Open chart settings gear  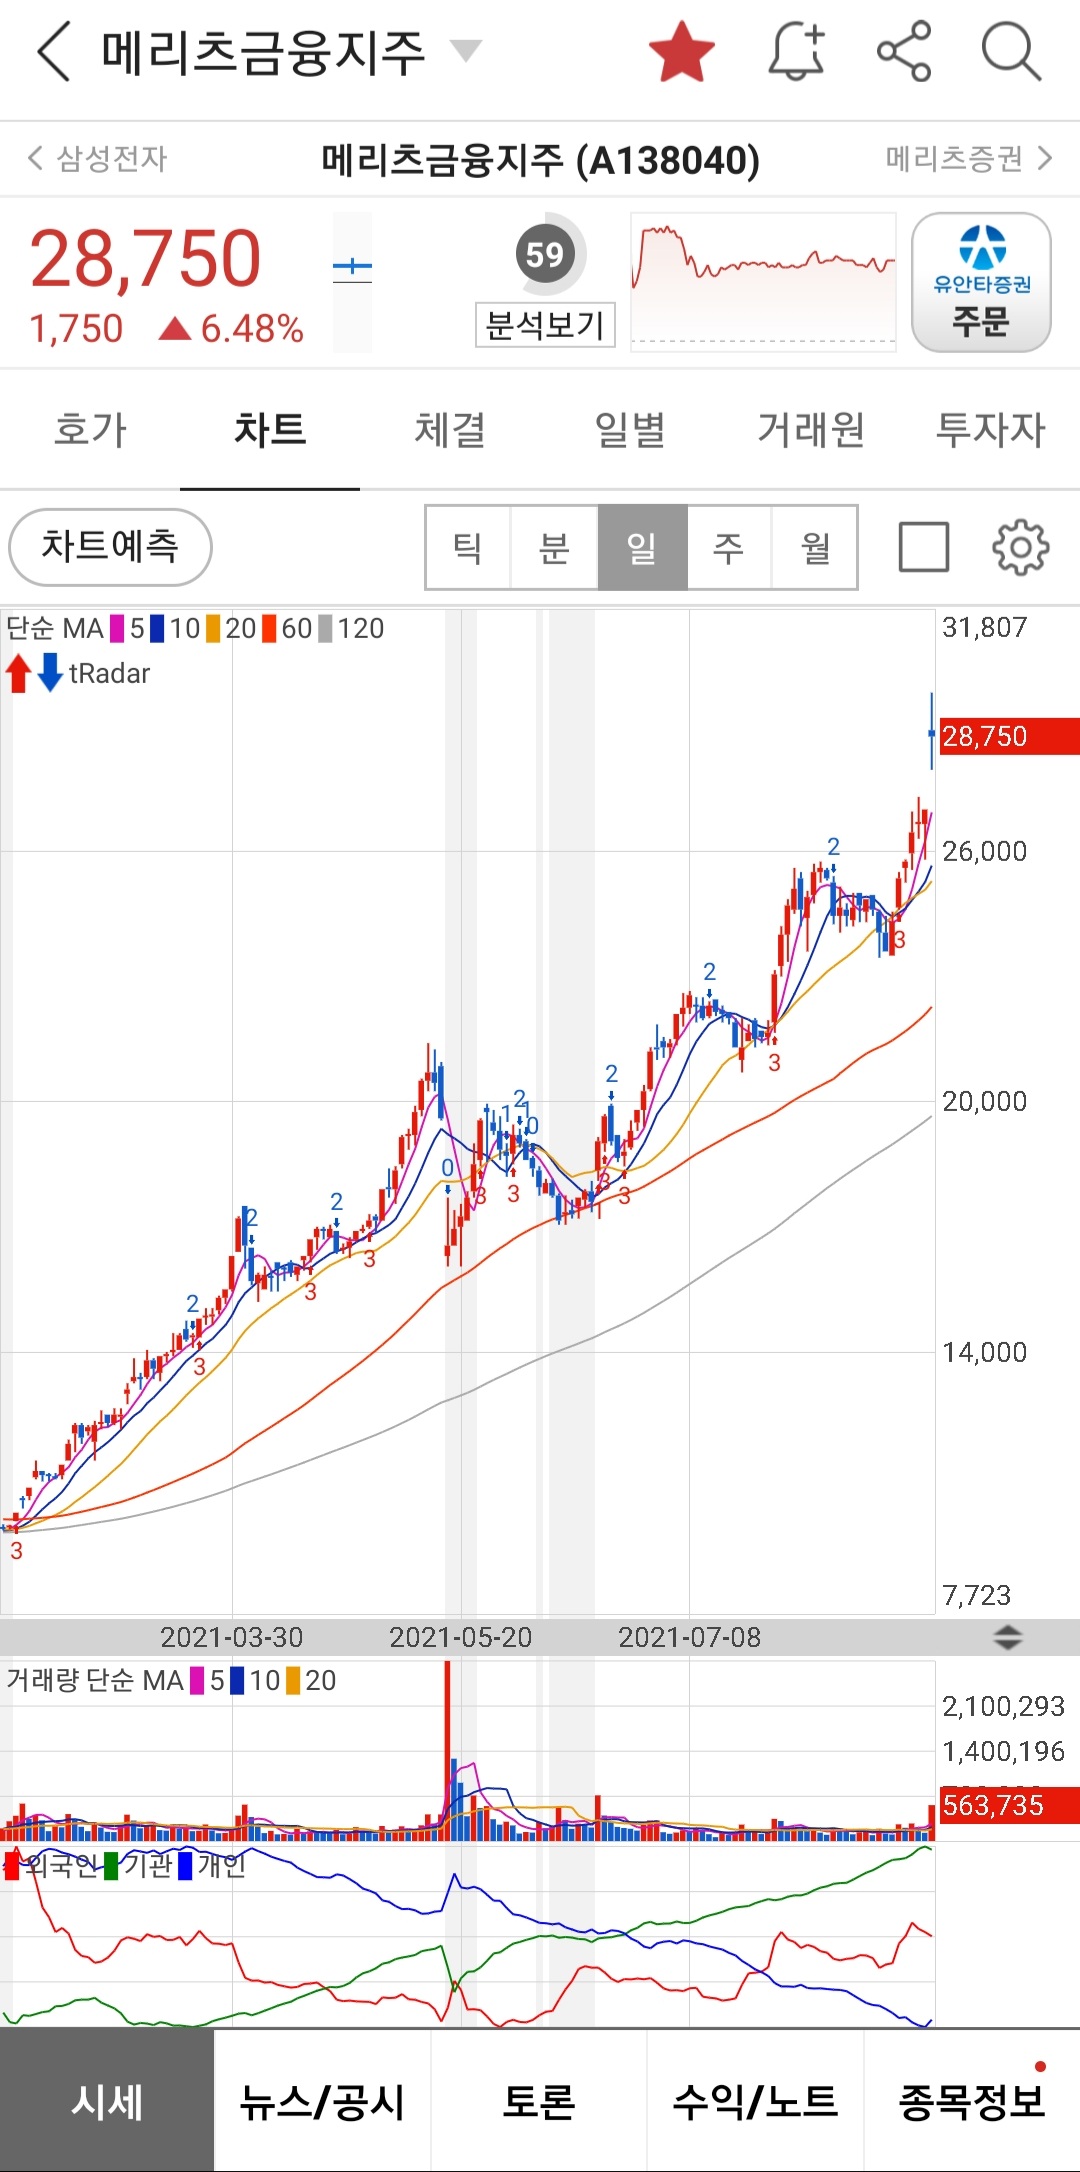pyautogui.click(x=1020, y=547)
